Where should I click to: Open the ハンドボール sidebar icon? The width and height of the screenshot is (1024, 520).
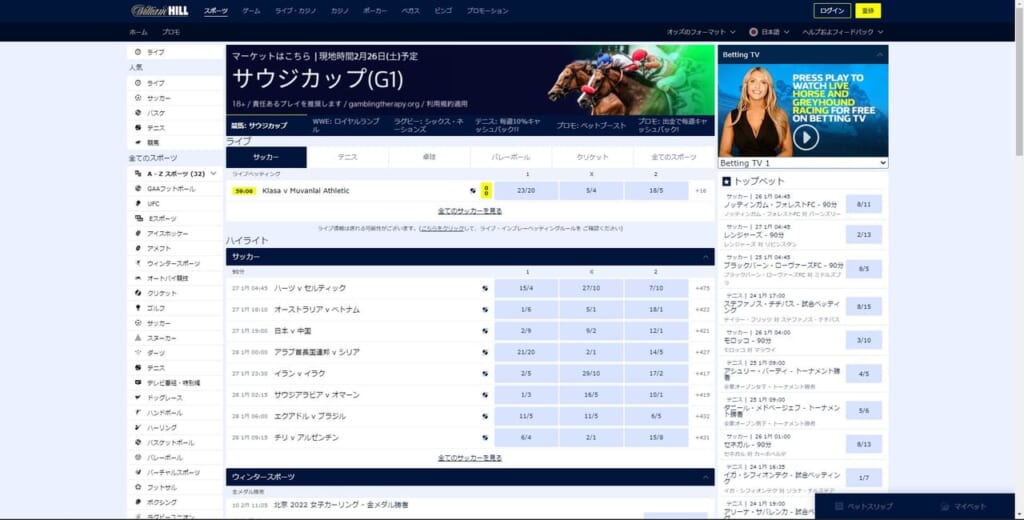[x=138, y=413]
